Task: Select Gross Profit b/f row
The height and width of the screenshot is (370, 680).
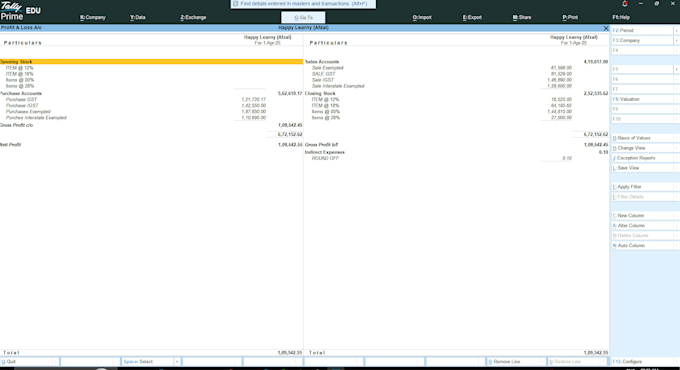Action: pyautogui.click(x=457, y=144)
